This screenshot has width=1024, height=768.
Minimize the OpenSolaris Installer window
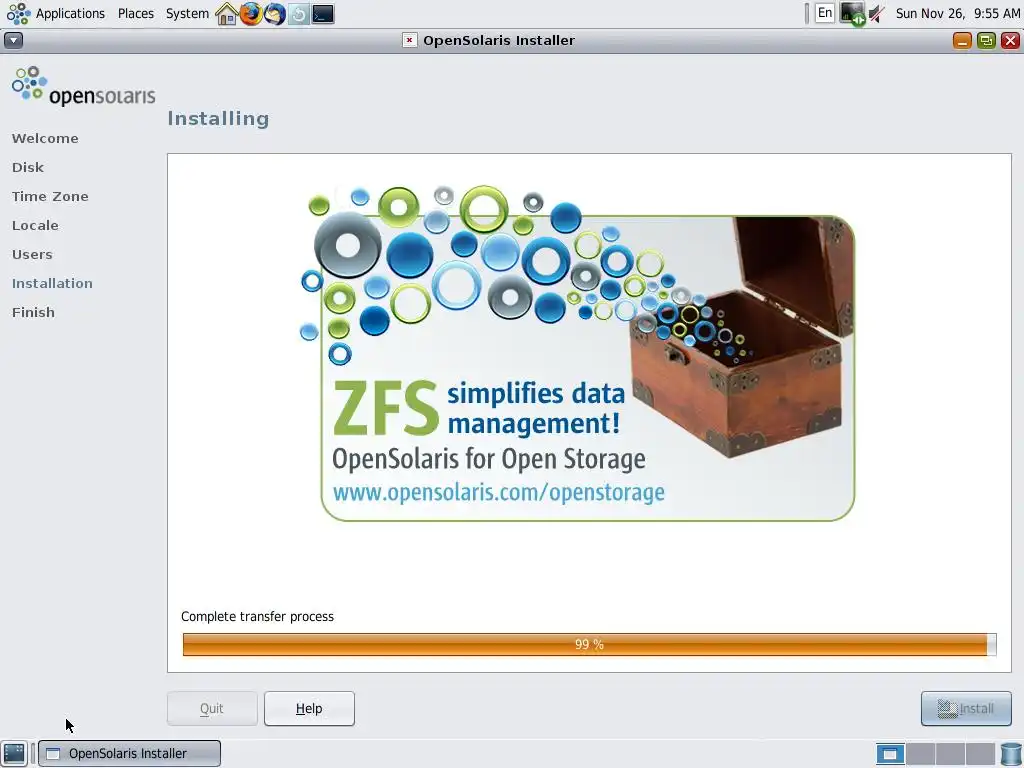(962, 40)
